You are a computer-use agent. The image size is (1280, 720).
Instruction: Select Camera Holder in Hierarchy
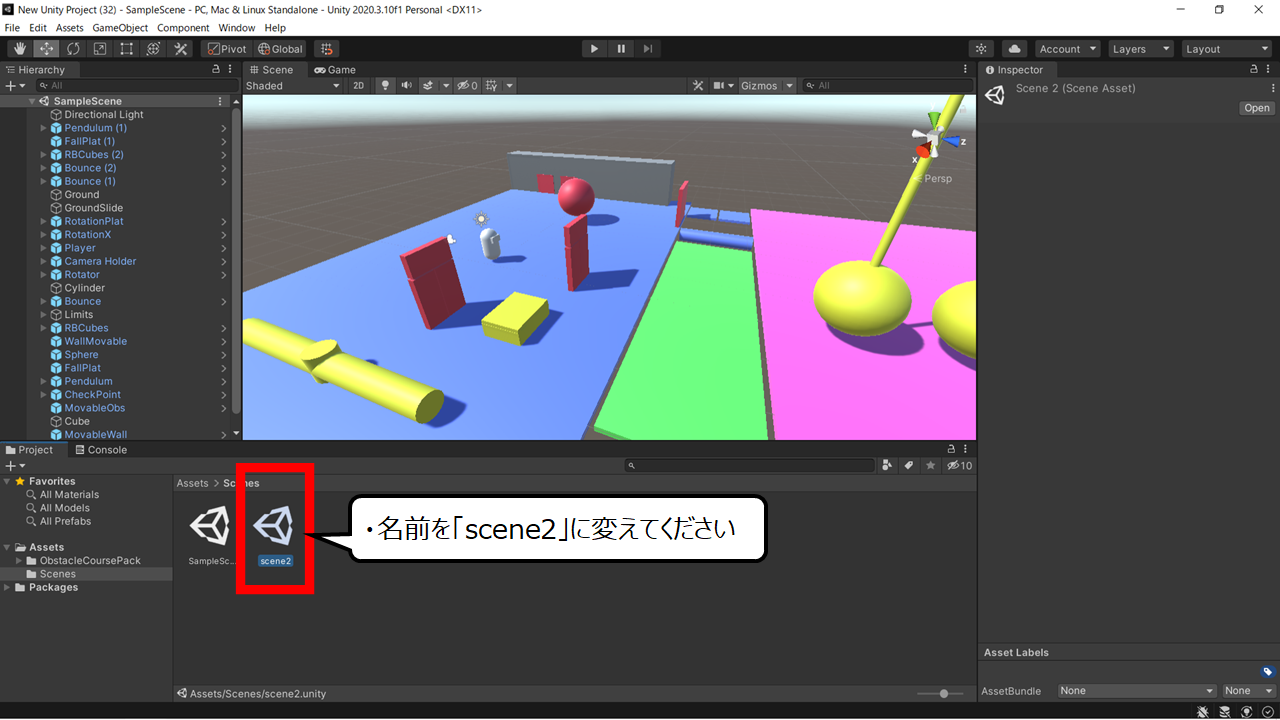100,261
